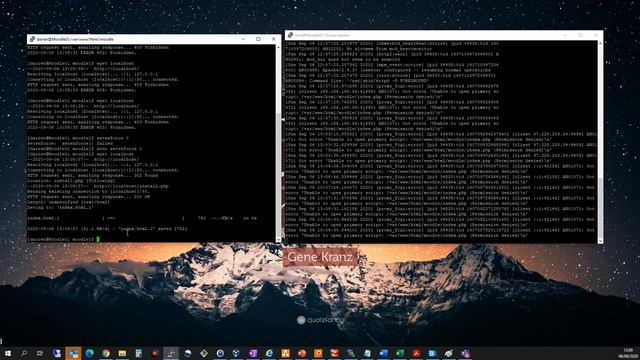
Task: Click the right terminal's scrollbar up arrow
Action: coord(600,43)
